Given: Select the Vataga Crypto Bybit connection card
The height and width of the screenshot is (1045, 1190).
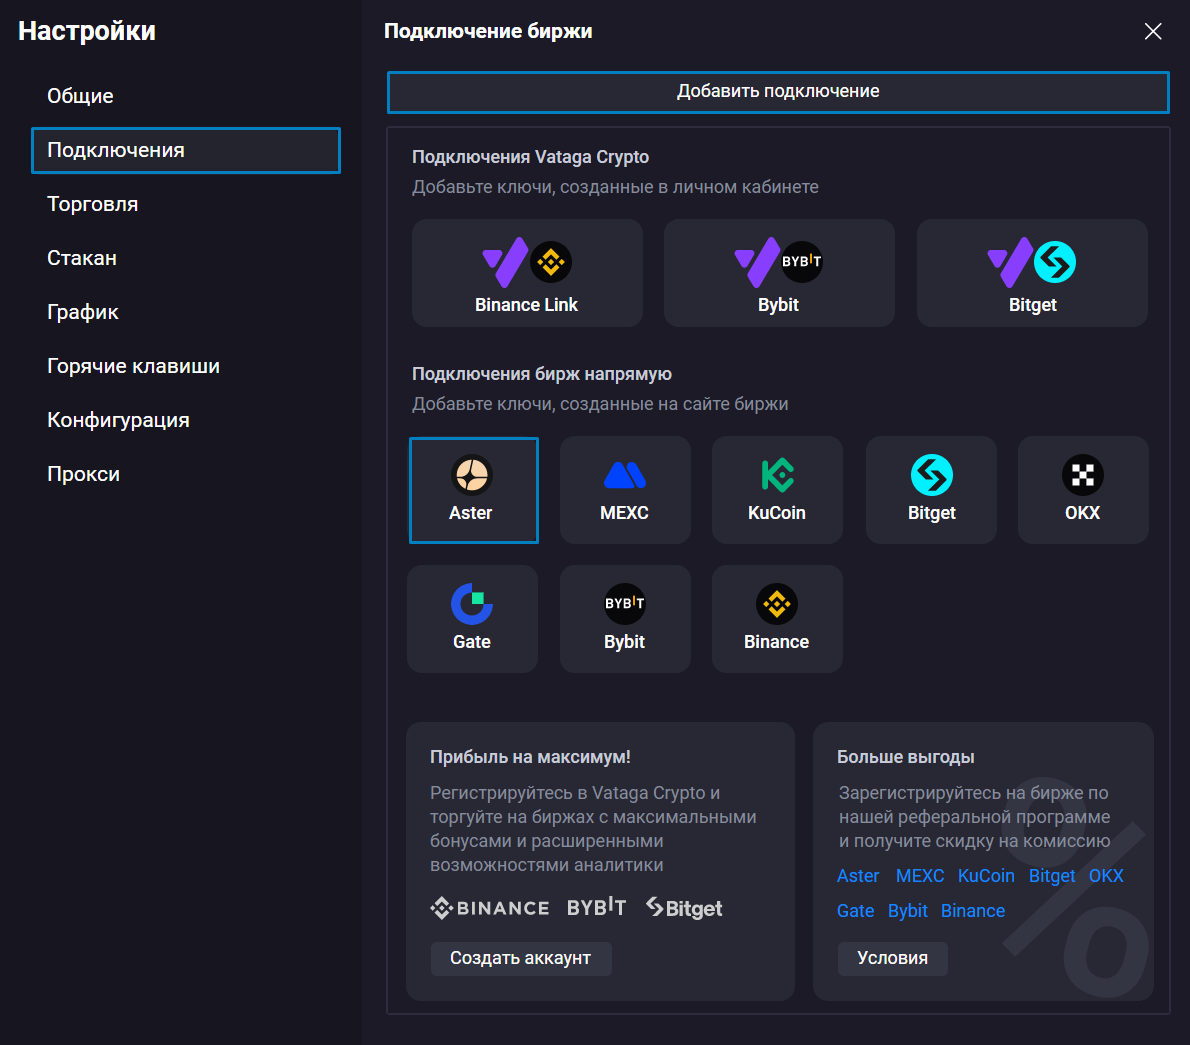Looking at the screenshot, I should coord(779,273).
